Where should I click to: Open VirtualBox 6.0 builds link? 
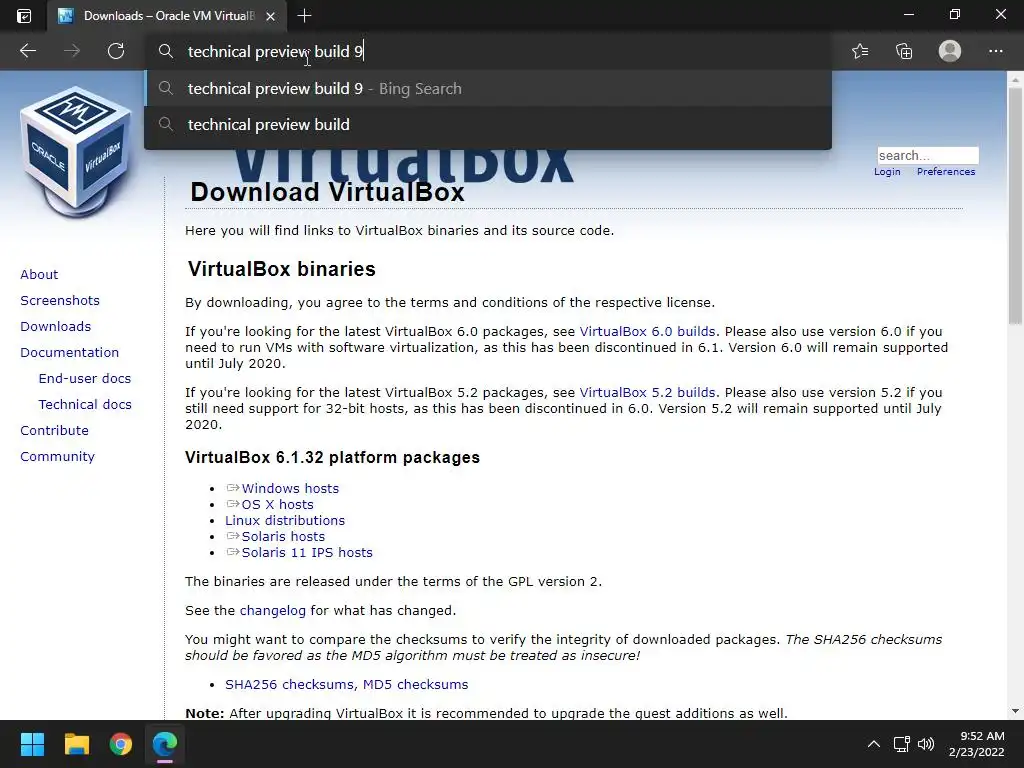pyautogui.click(x=647, y=332)
